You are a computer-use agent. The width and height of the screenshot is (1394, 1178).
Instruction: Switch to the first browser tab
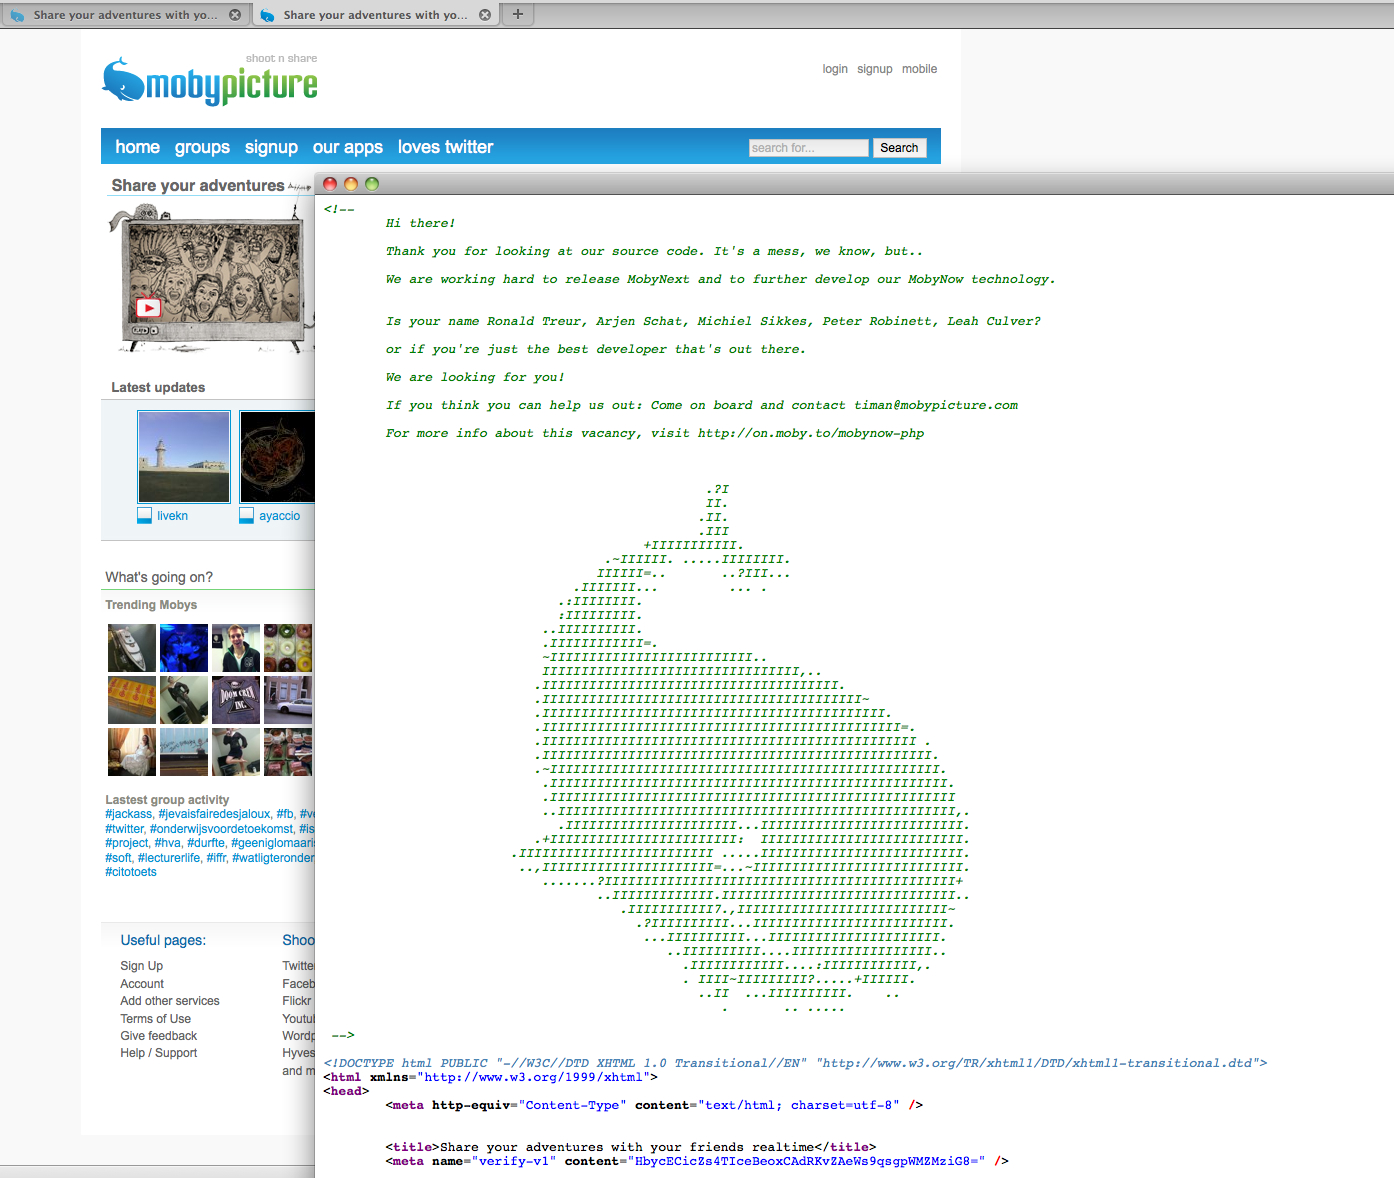pos(120,15)
